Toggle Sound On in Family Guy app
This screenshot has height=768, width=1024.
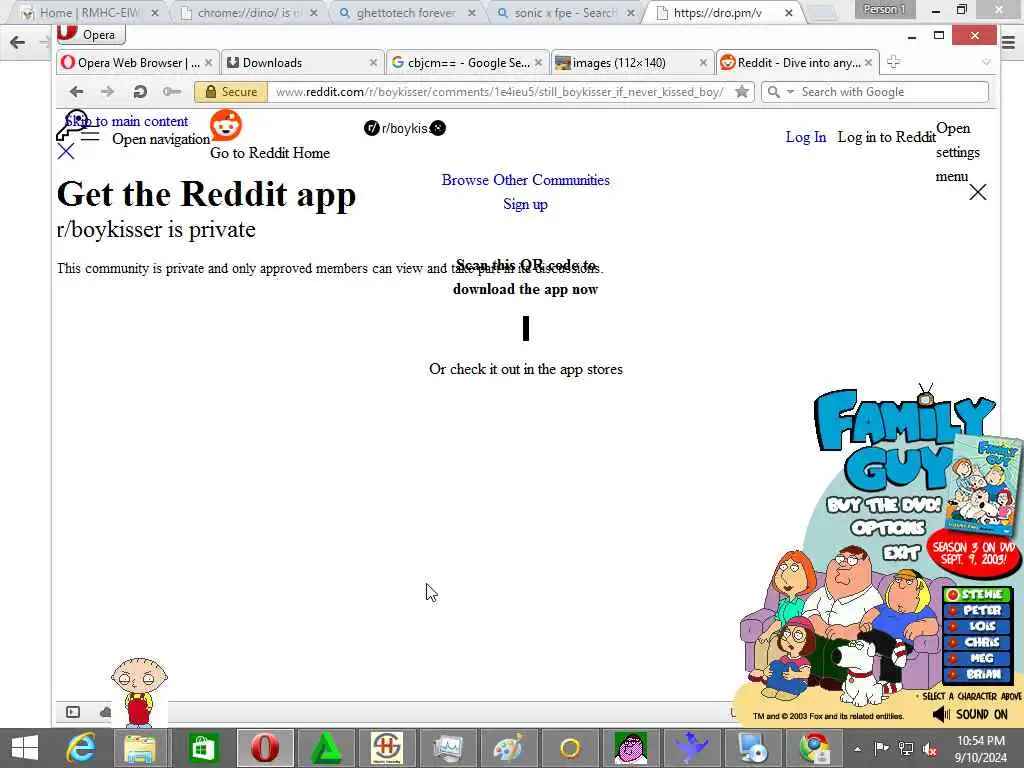pyautogui.click(x=970, y=714)
